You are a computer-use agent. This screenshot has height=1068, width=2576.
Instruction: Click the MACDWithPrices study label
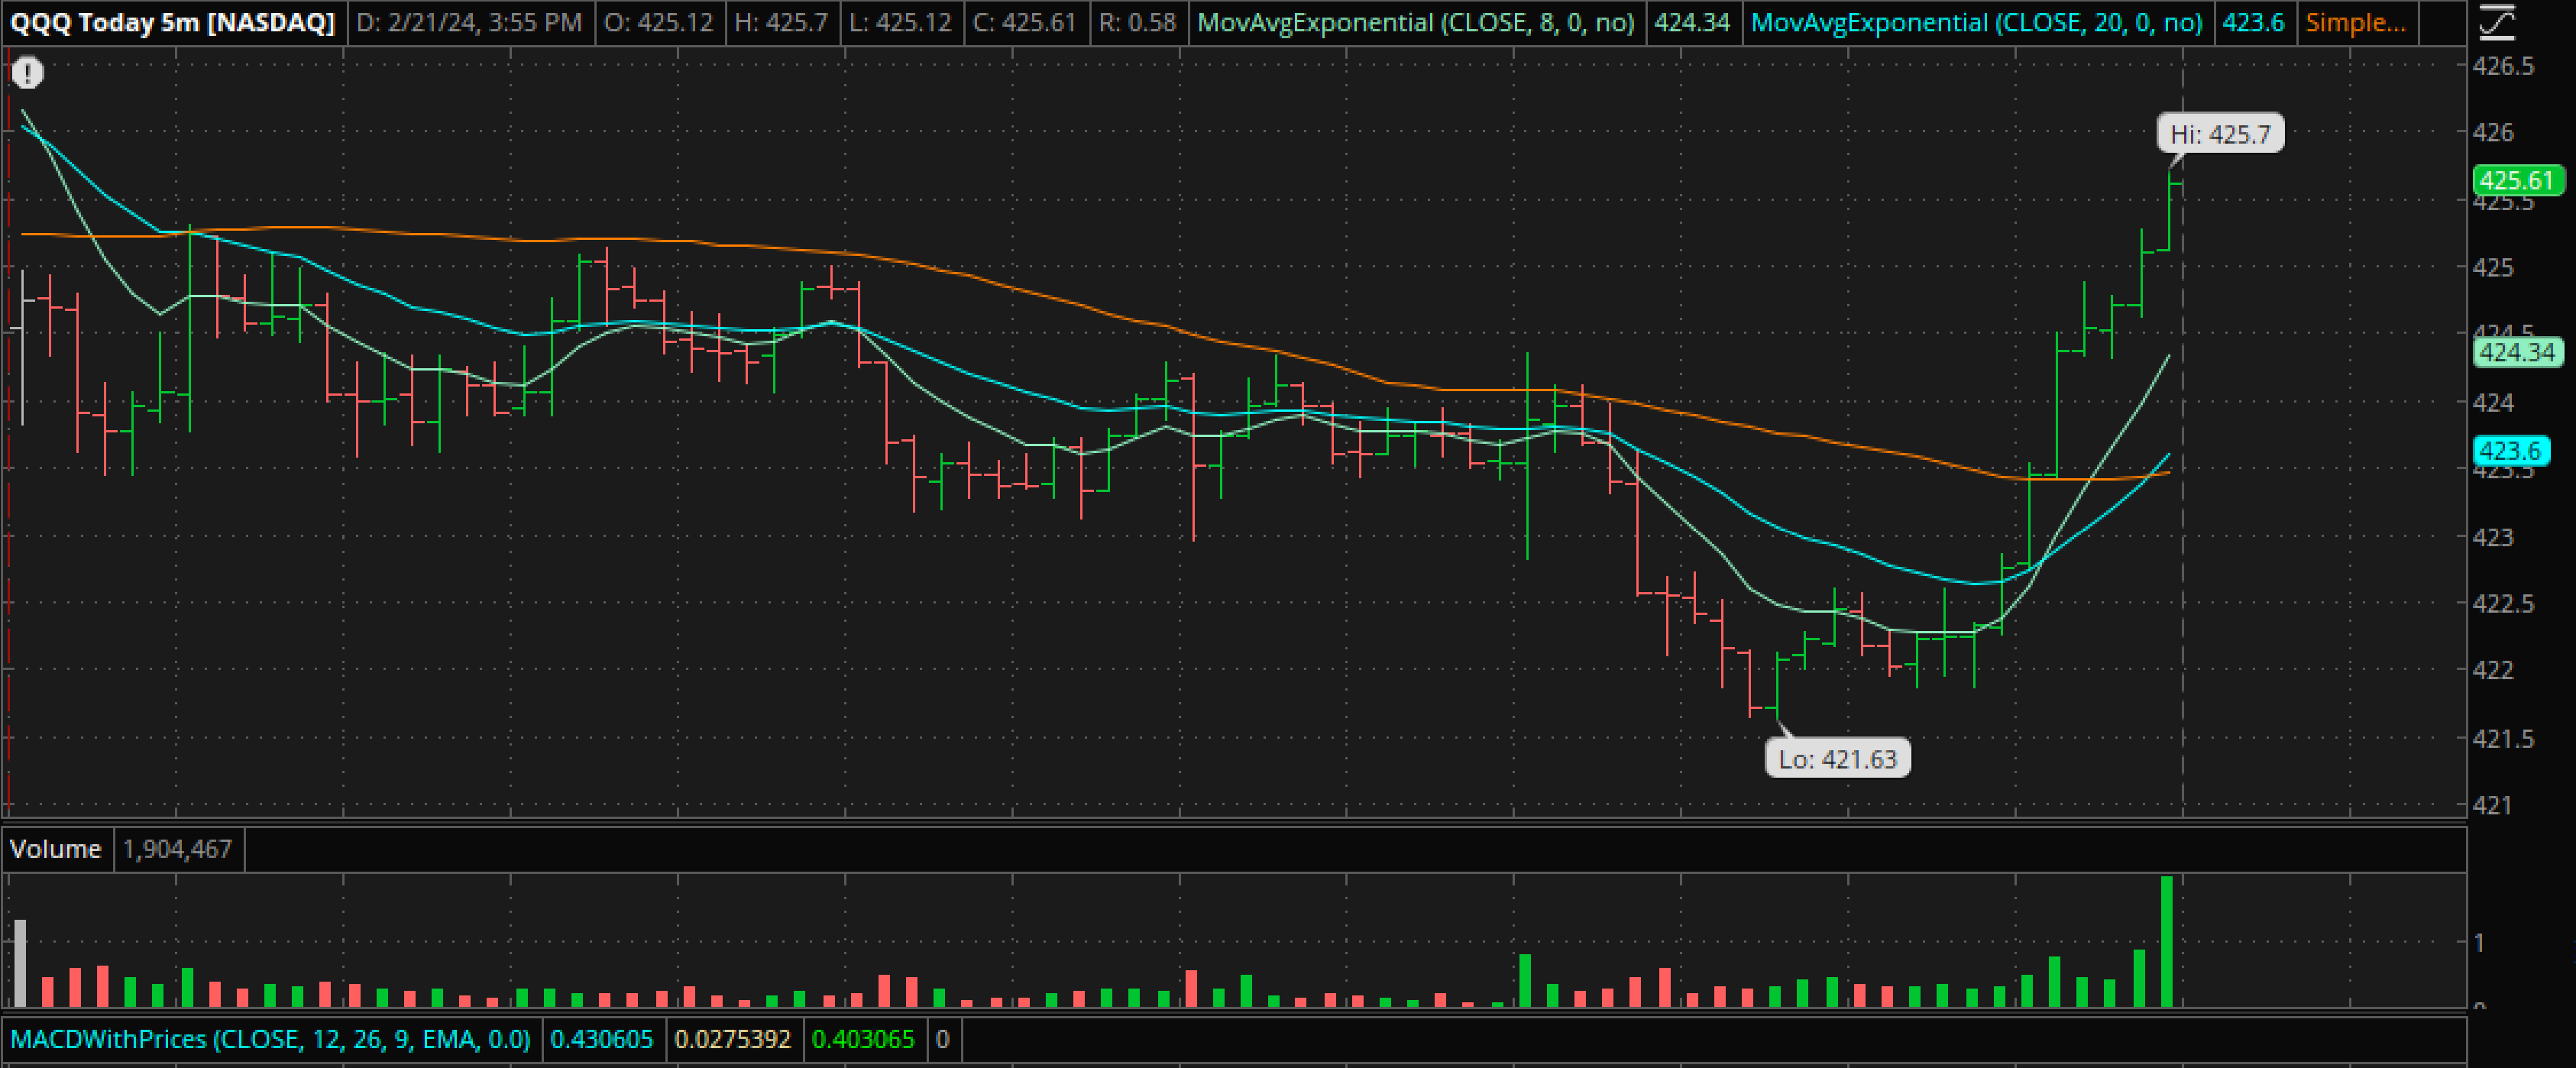pos(270,1039)
